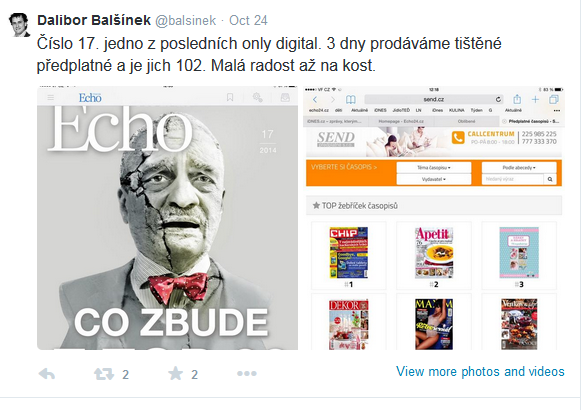Open the Oct 24 tweet timestamp
This screenshot has height=410, width=581.
point(248,20)
